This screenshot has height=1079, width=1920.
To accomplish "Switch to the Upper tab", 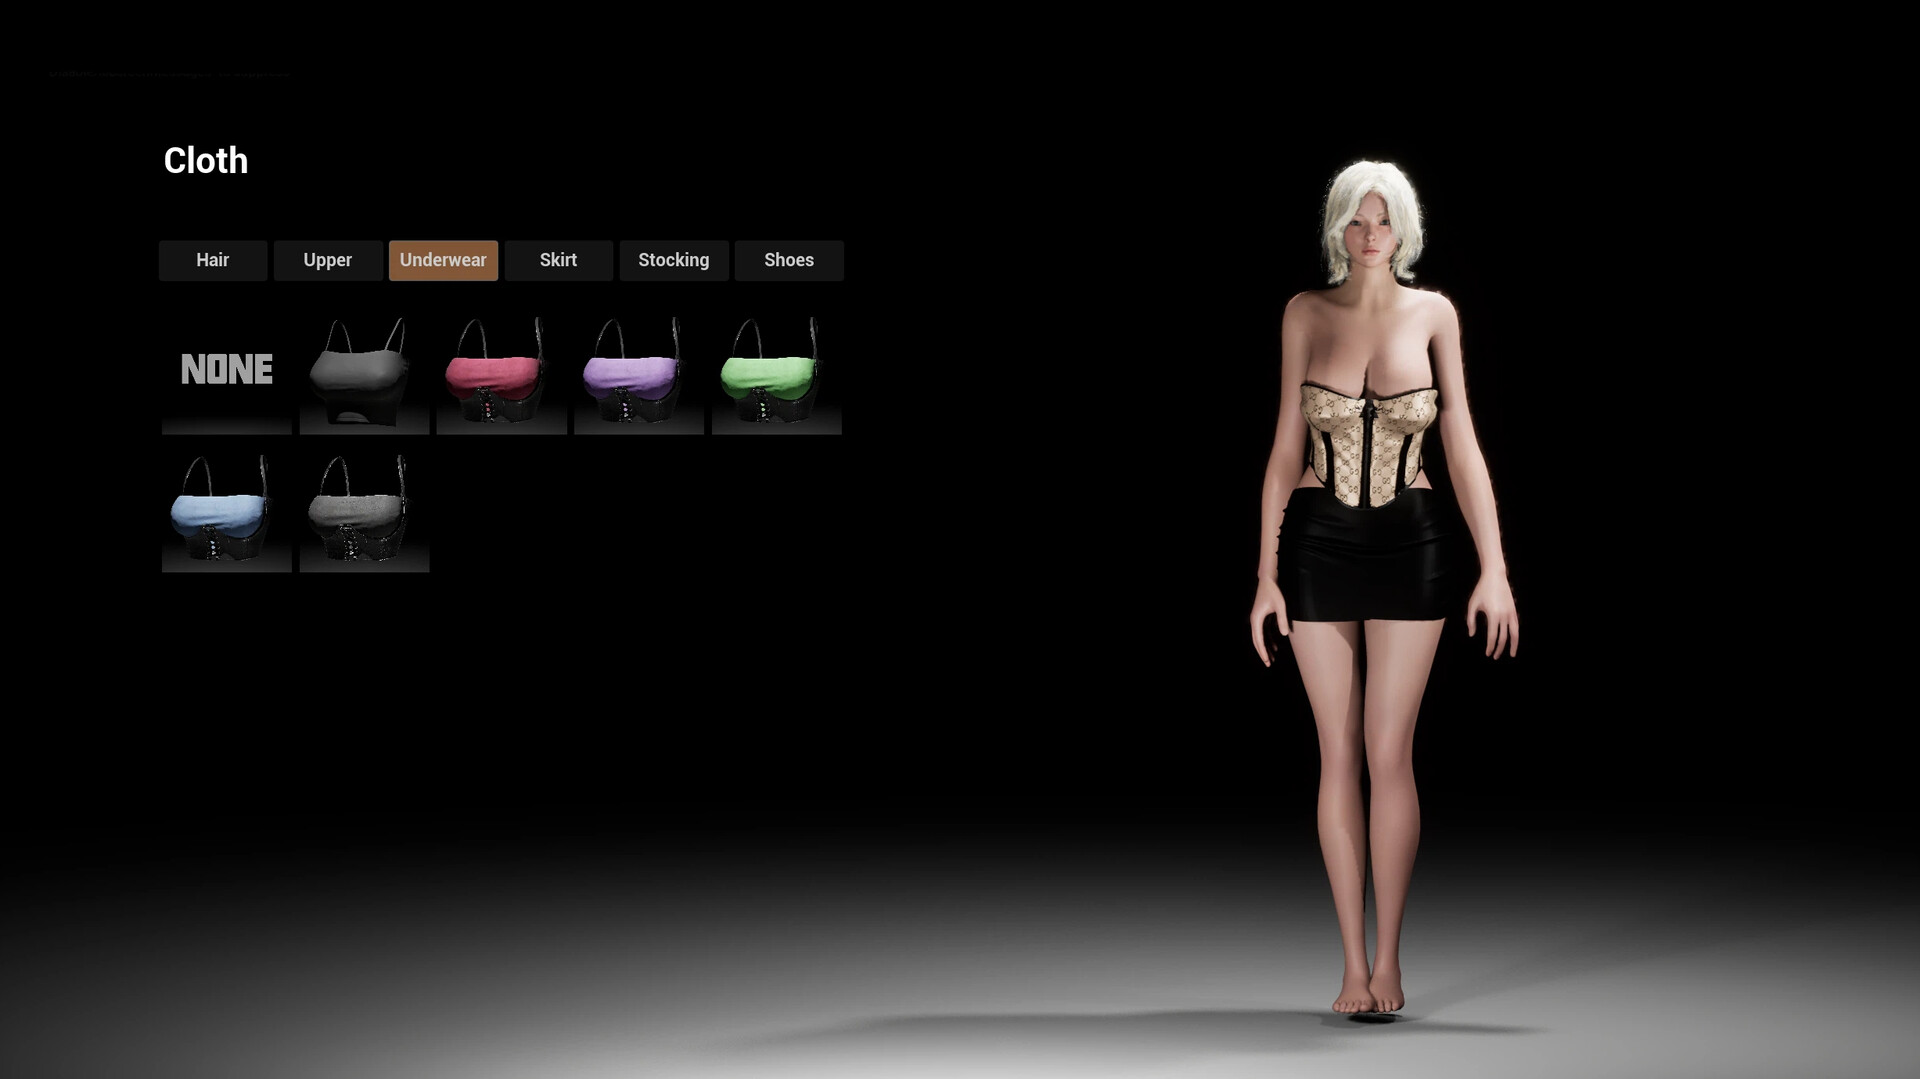I will [x=328, y=260].
